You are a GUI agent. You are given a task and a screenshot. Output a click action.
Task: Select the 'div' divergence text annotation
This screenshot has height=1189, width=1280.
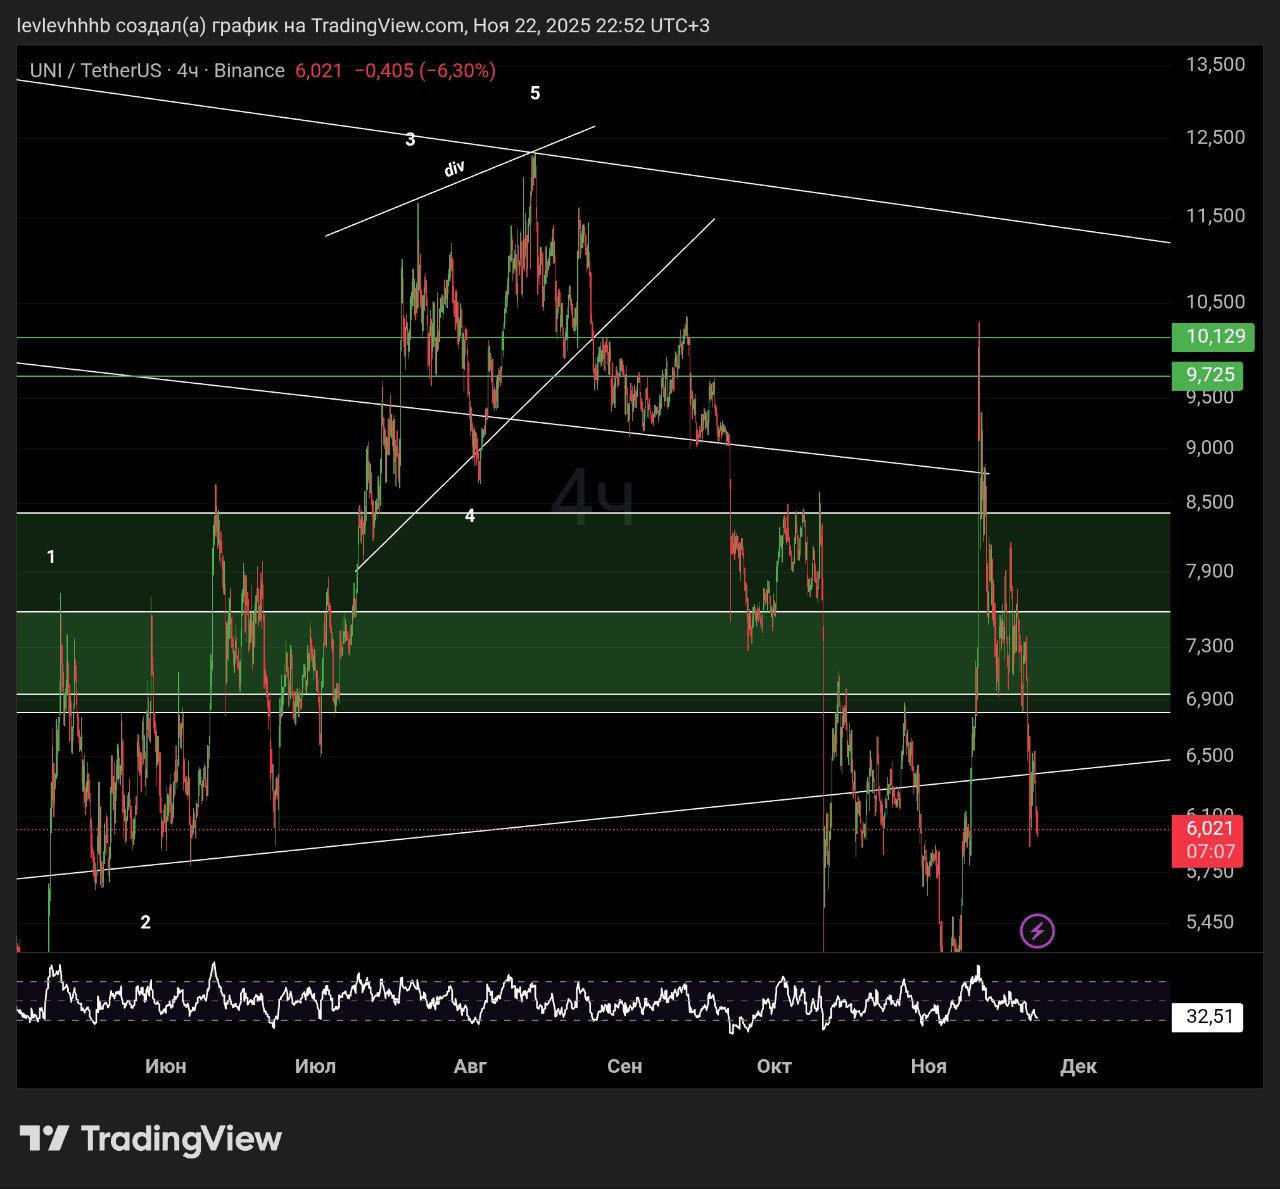[x=454, y=168]
